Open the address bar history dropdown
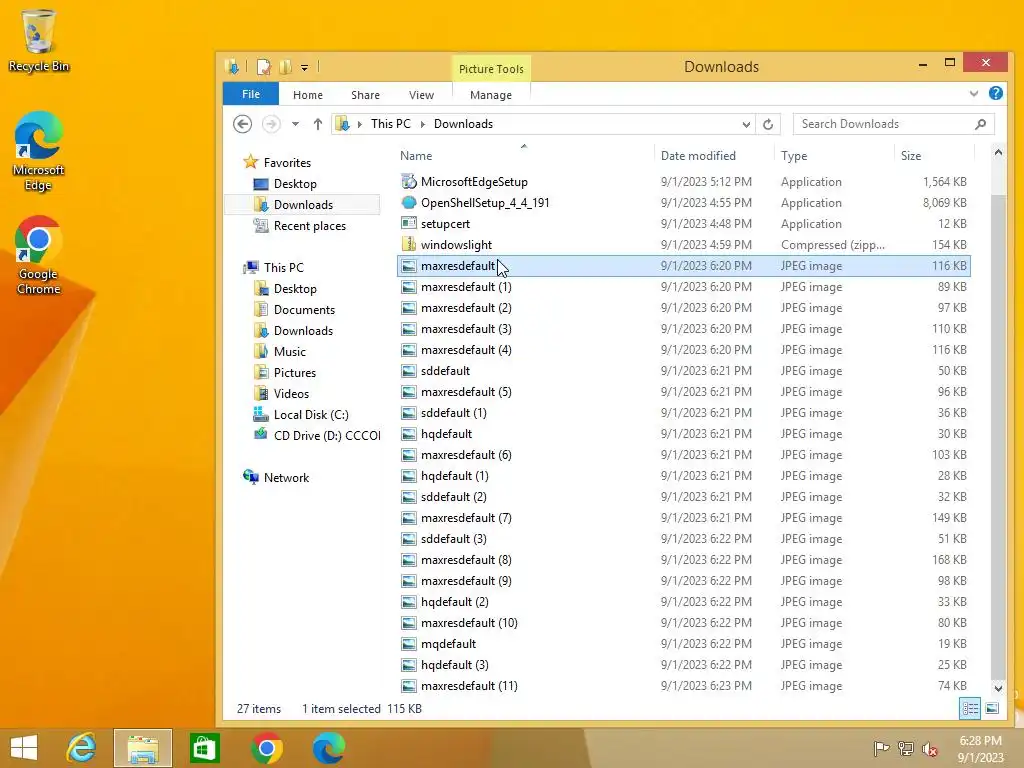The height and width of the screenshot is (768, 1024). (x=746, y=124)
